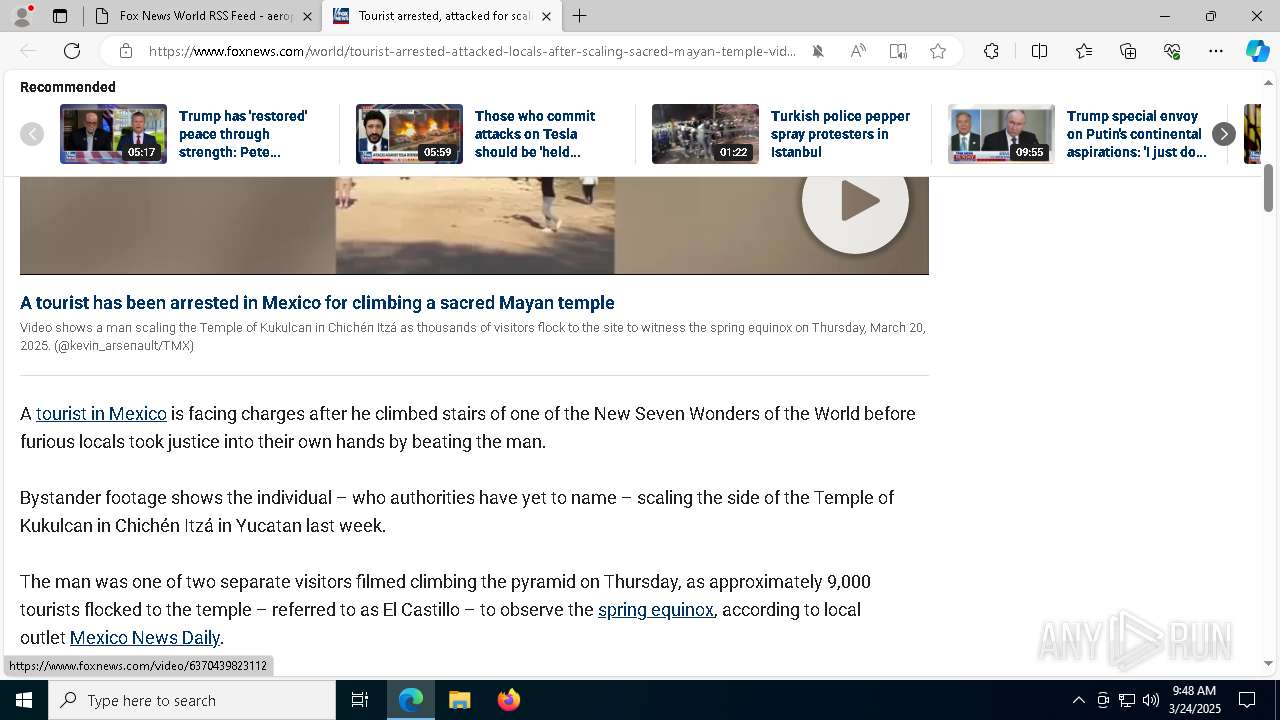The image size is (1280, 720).
Task: Open Collections icon
Action: pyautogui.click(x=1128, y=51)
